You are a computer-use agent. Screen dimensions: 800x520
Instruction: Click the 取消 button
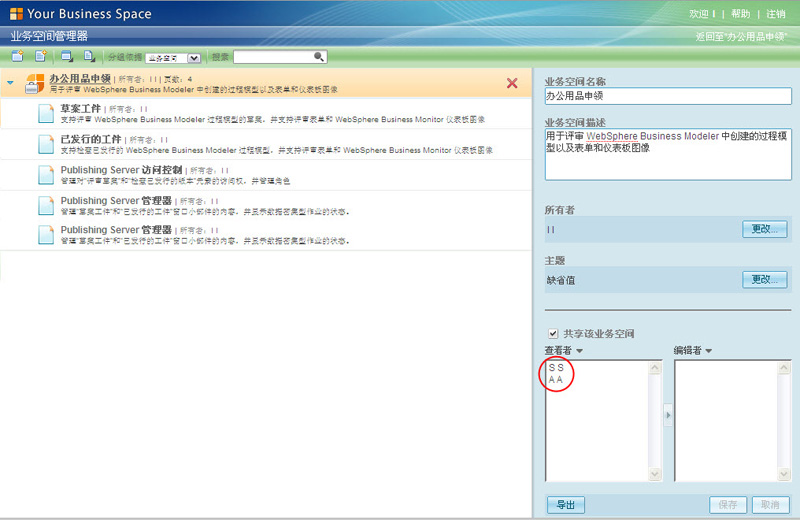[770, 505]
